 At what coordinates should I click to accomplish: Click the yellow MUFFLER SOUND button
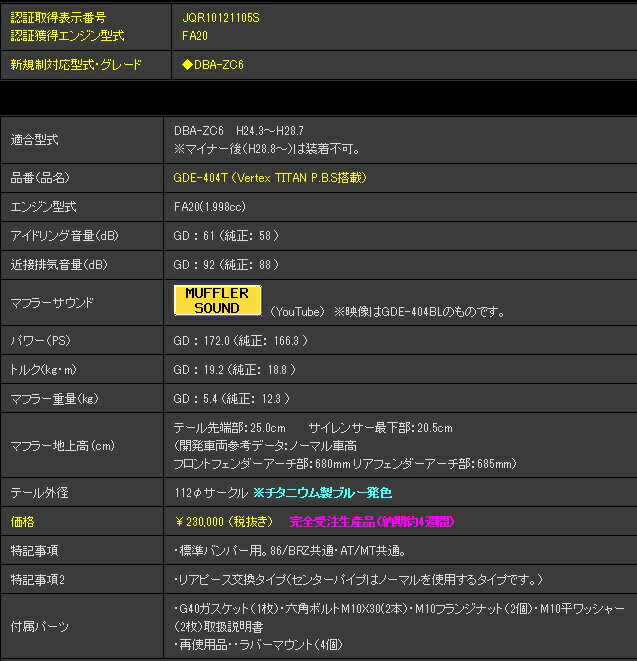click(x=217, y=301)
